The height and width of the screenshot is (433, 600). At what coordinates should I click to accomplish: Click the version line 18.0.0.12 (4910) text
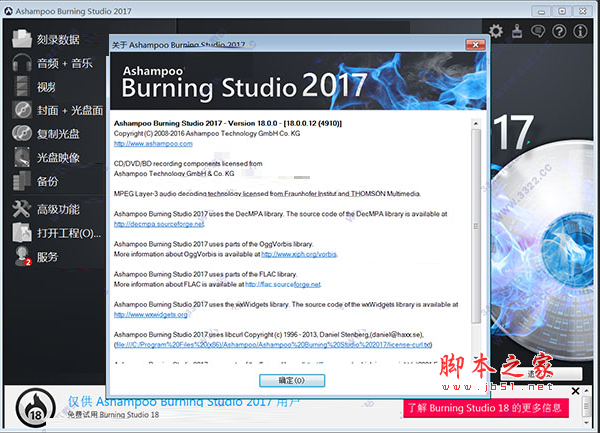coord(228,123)
